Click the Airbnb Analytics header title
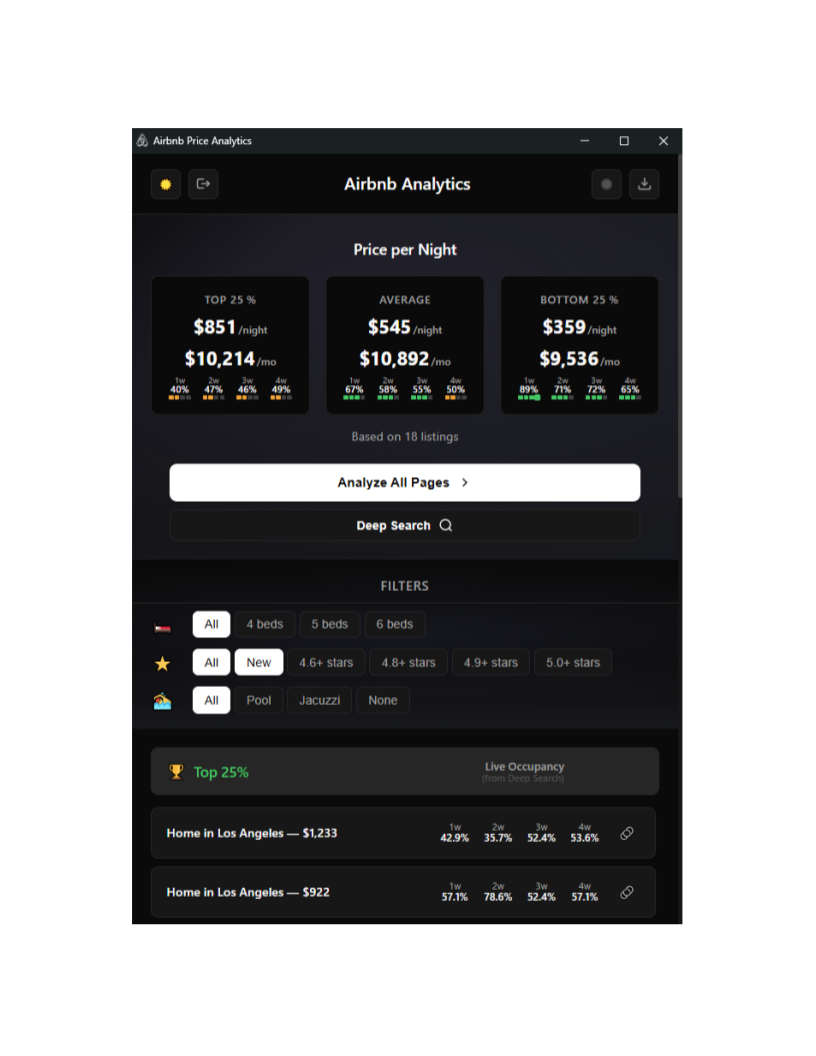Screen dimensions: 816x1056 coord(407,184)
